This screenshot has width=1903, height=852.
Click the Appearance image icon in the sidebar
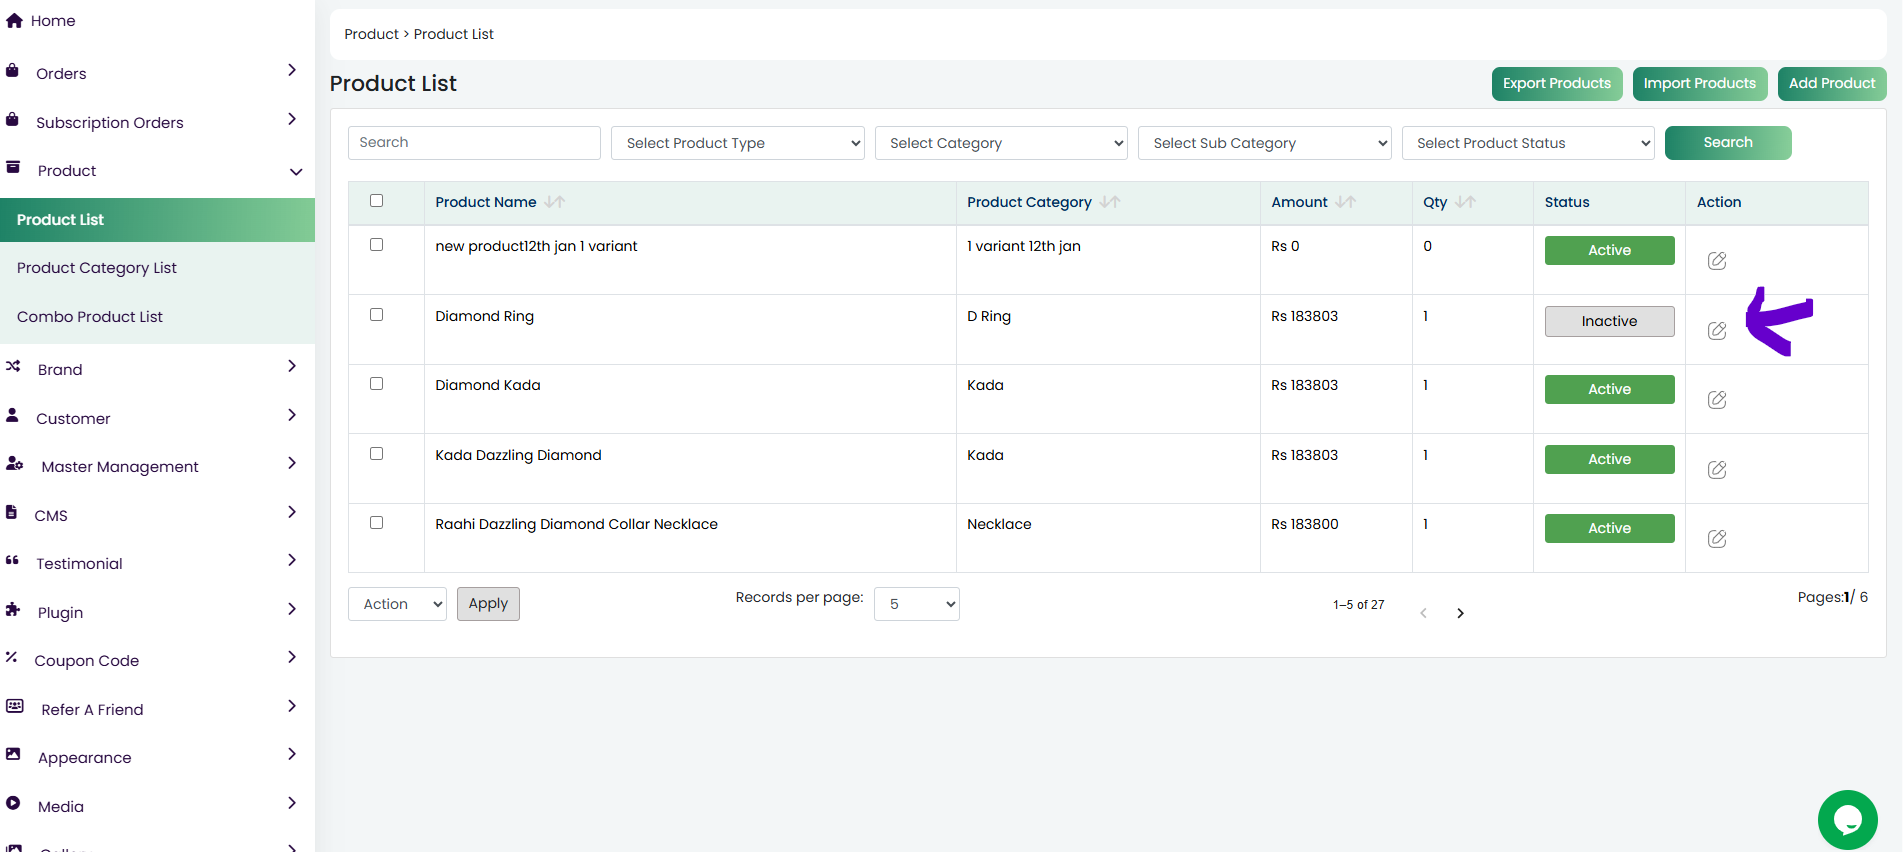click(13, 754)
